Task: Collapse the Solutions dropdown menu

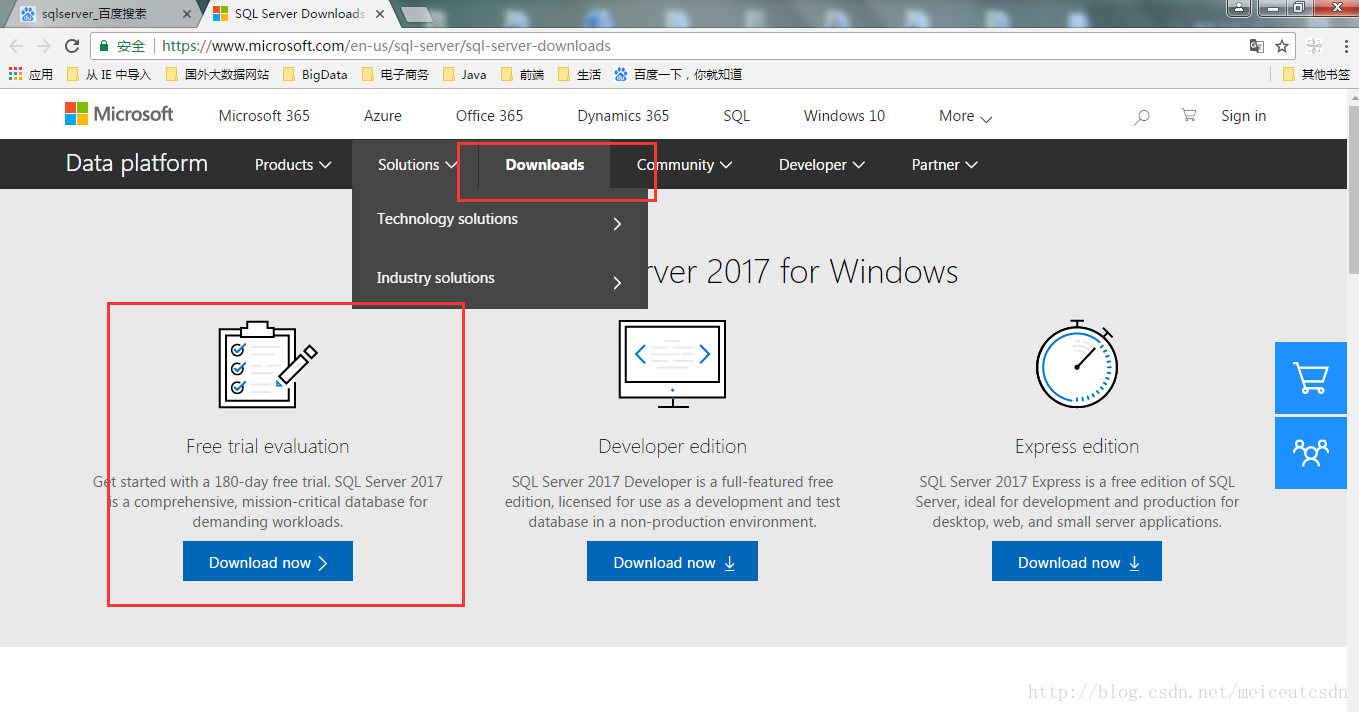Action: point(417,165)
